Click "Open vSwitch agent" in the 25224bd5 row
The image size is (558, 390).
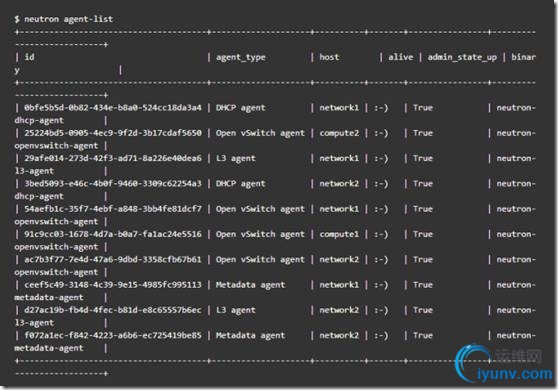click(260, 133)
